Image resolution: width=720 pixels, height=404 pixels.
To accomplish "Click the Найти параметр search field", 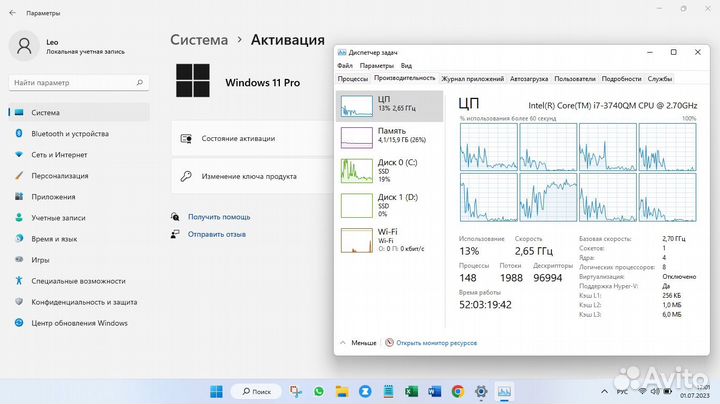I will 79,83.
